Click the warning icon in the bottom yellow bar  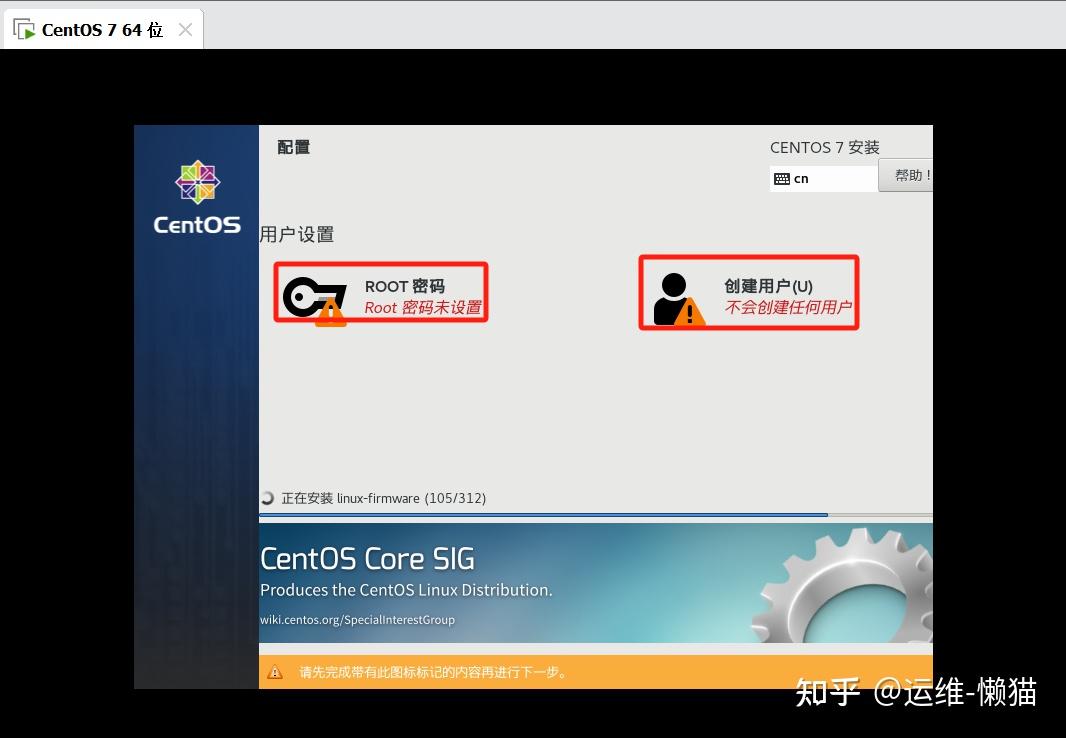coord(275,672)
